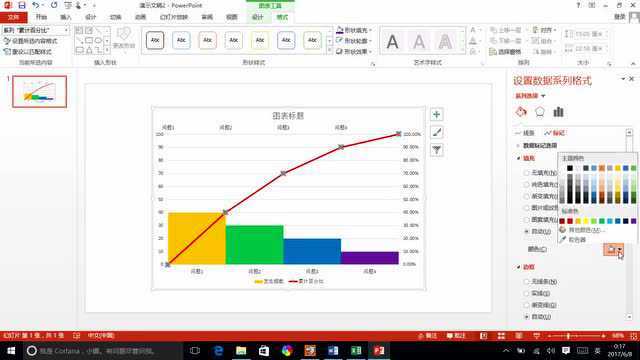640x360 pixels.
Task: Select 纯色填充 solid fill radio button
Action: click(527, 185)
